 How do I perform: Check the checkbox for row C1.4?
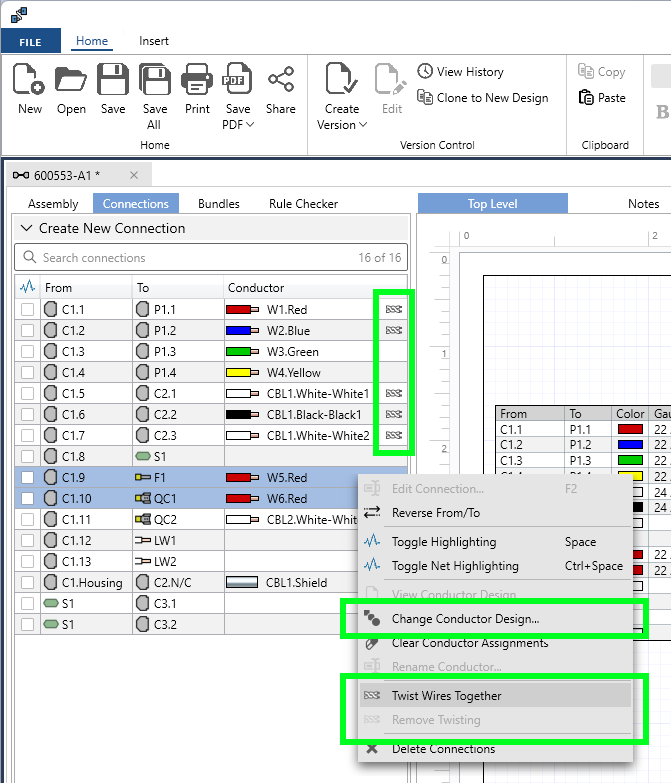pos(27,373)
